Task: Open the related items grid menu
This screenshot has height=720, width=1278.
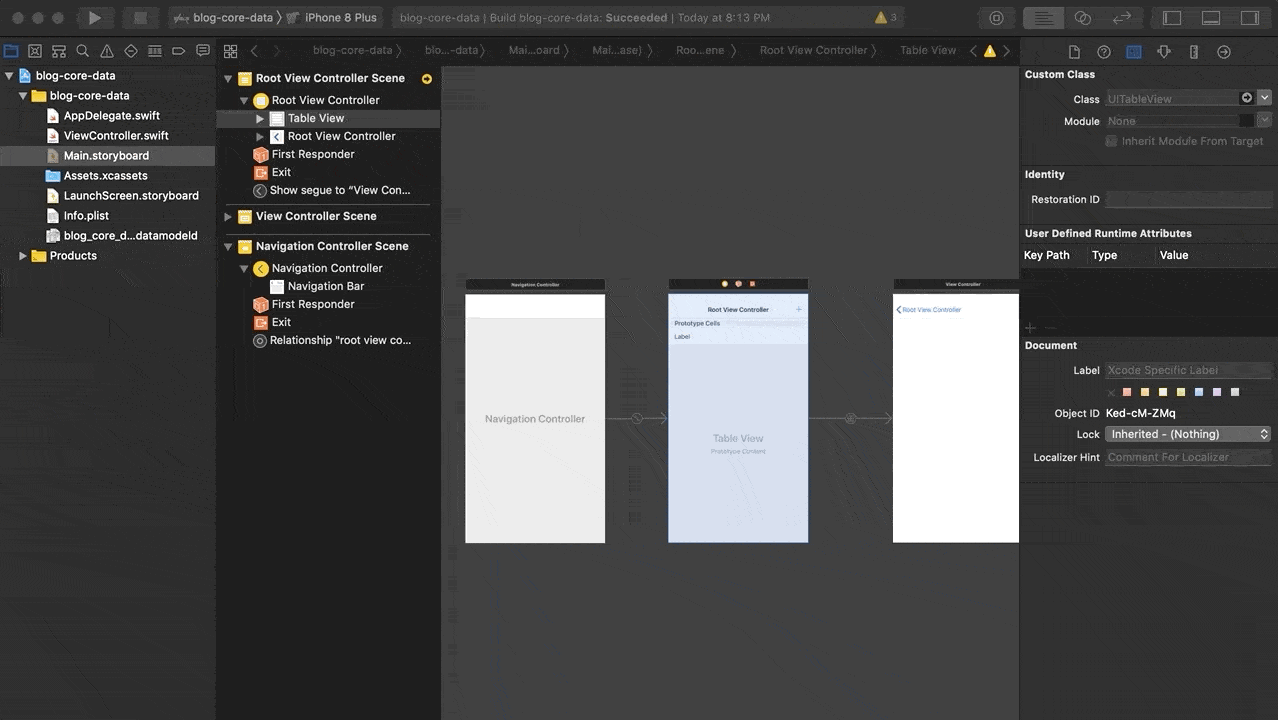Action: [x=230, y=51]
